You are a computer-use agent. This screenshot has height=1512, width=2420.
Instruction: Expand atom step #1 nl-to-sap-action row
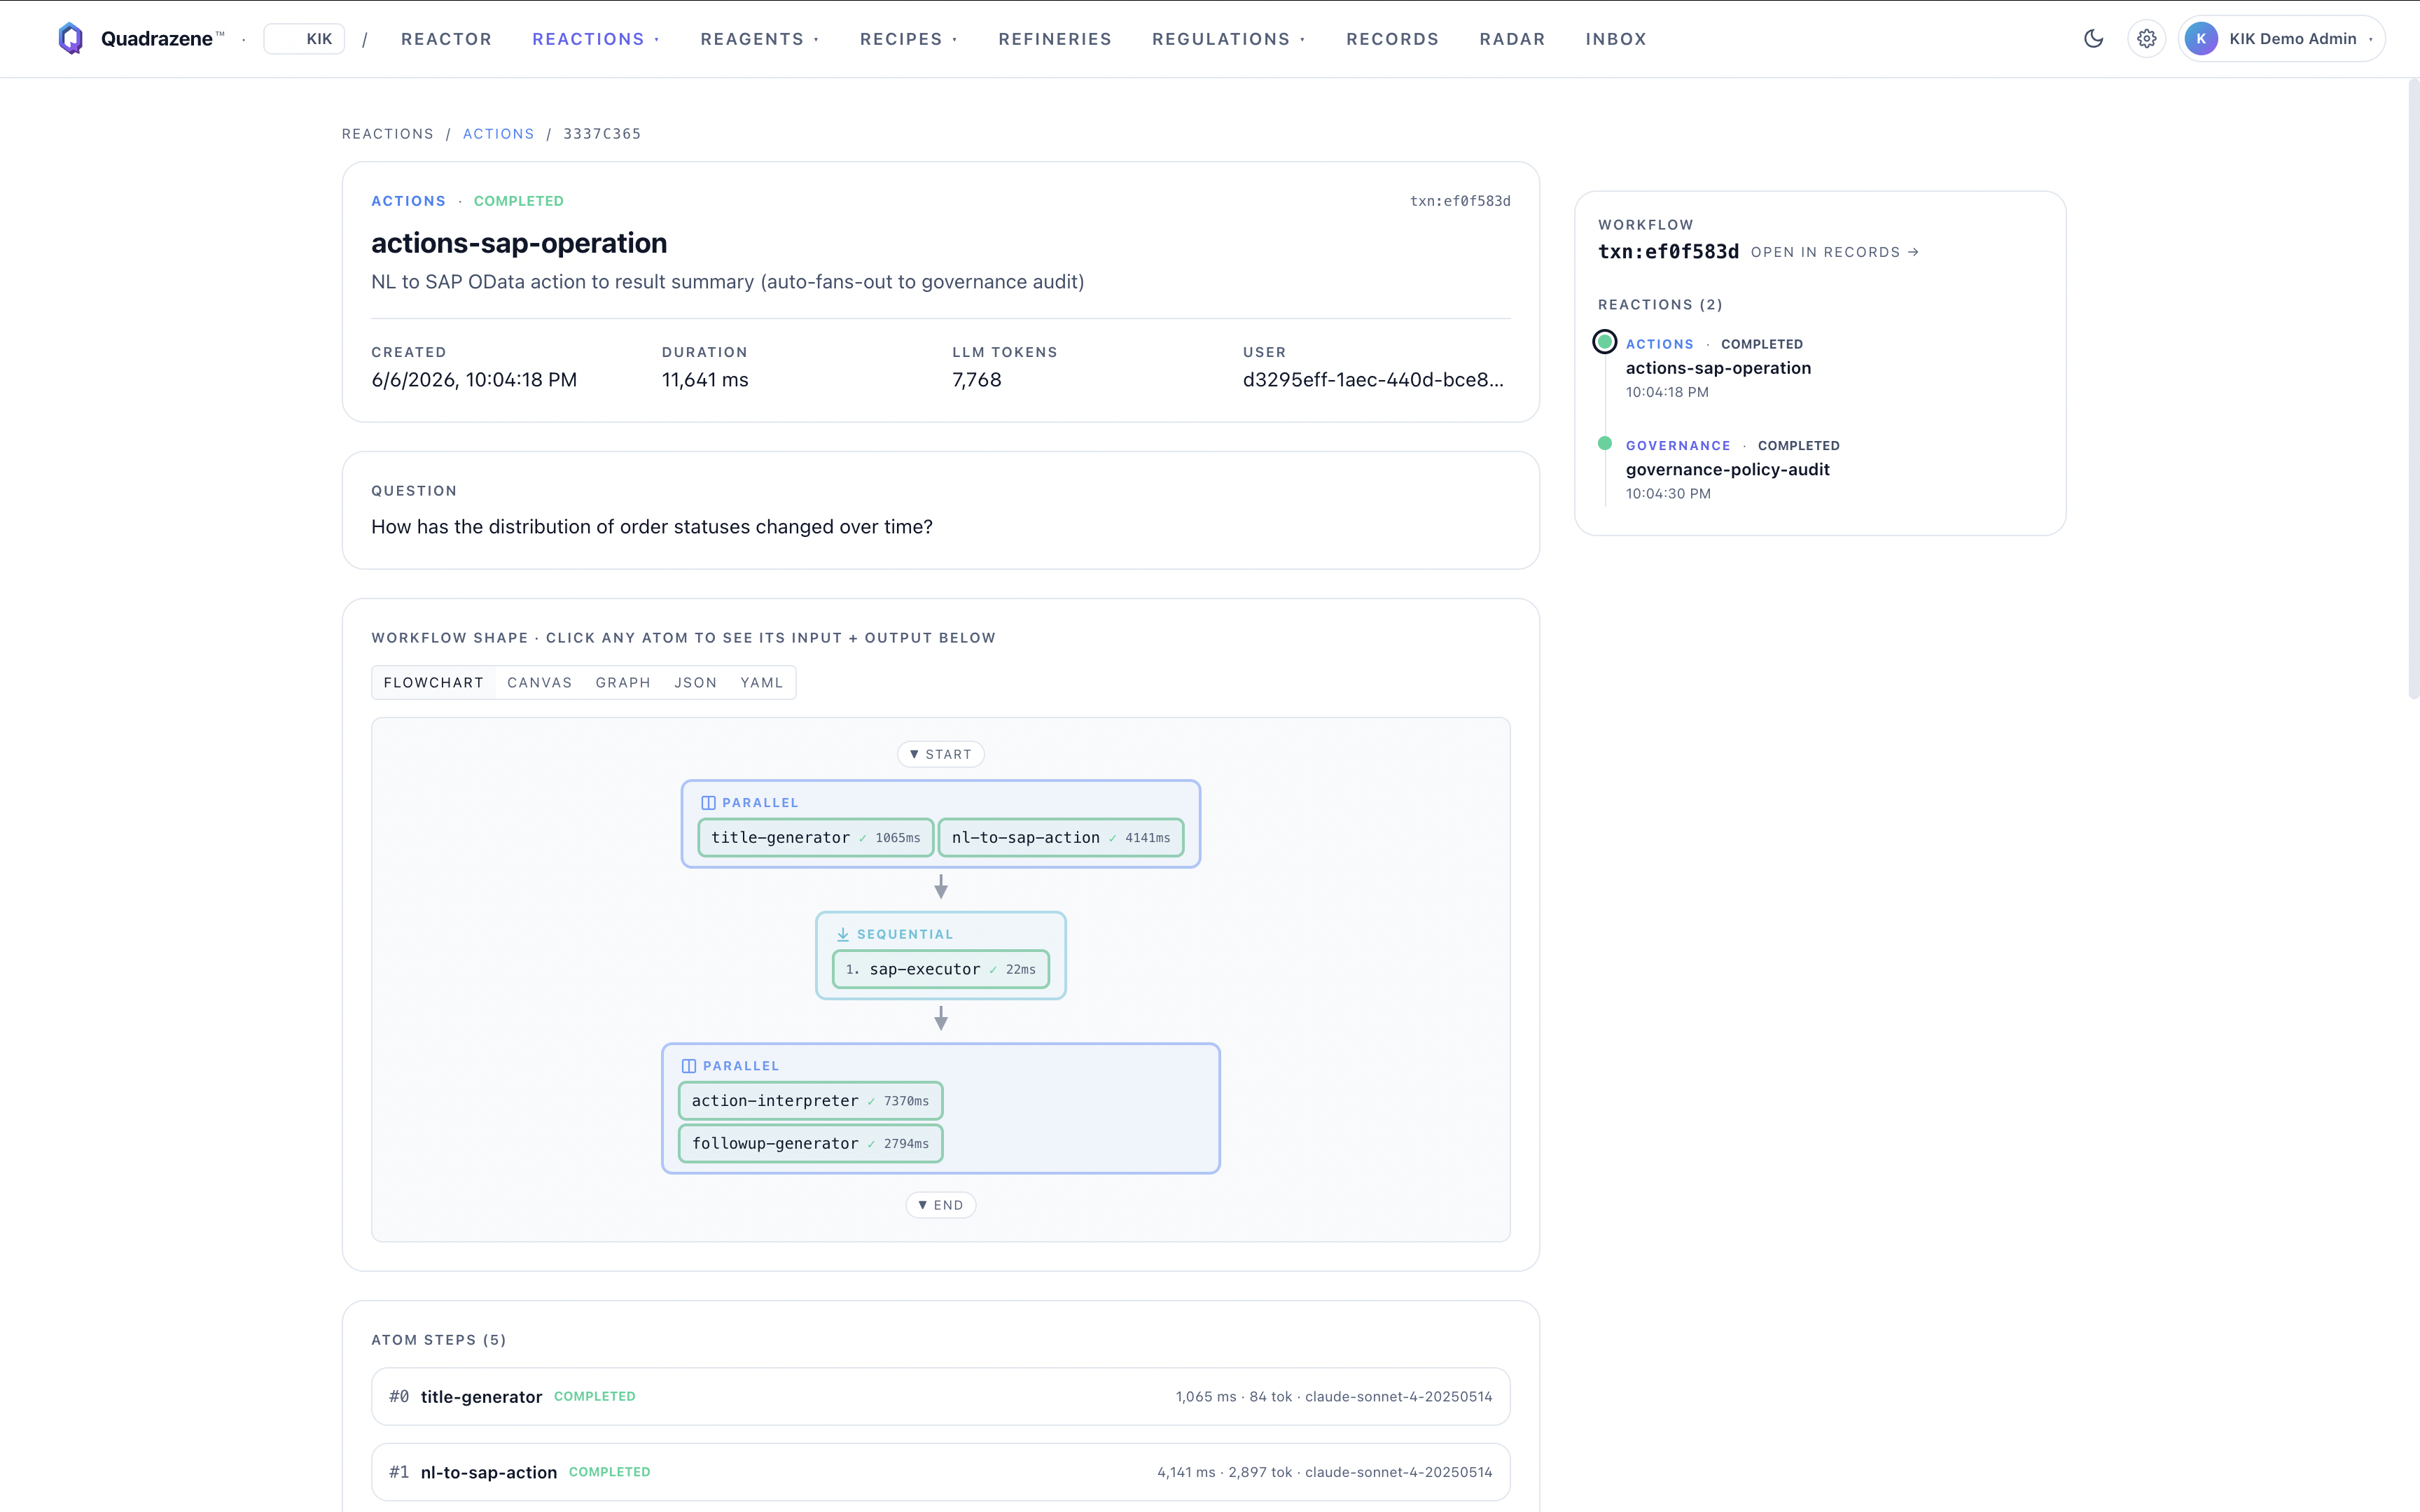click(940, 1471)
